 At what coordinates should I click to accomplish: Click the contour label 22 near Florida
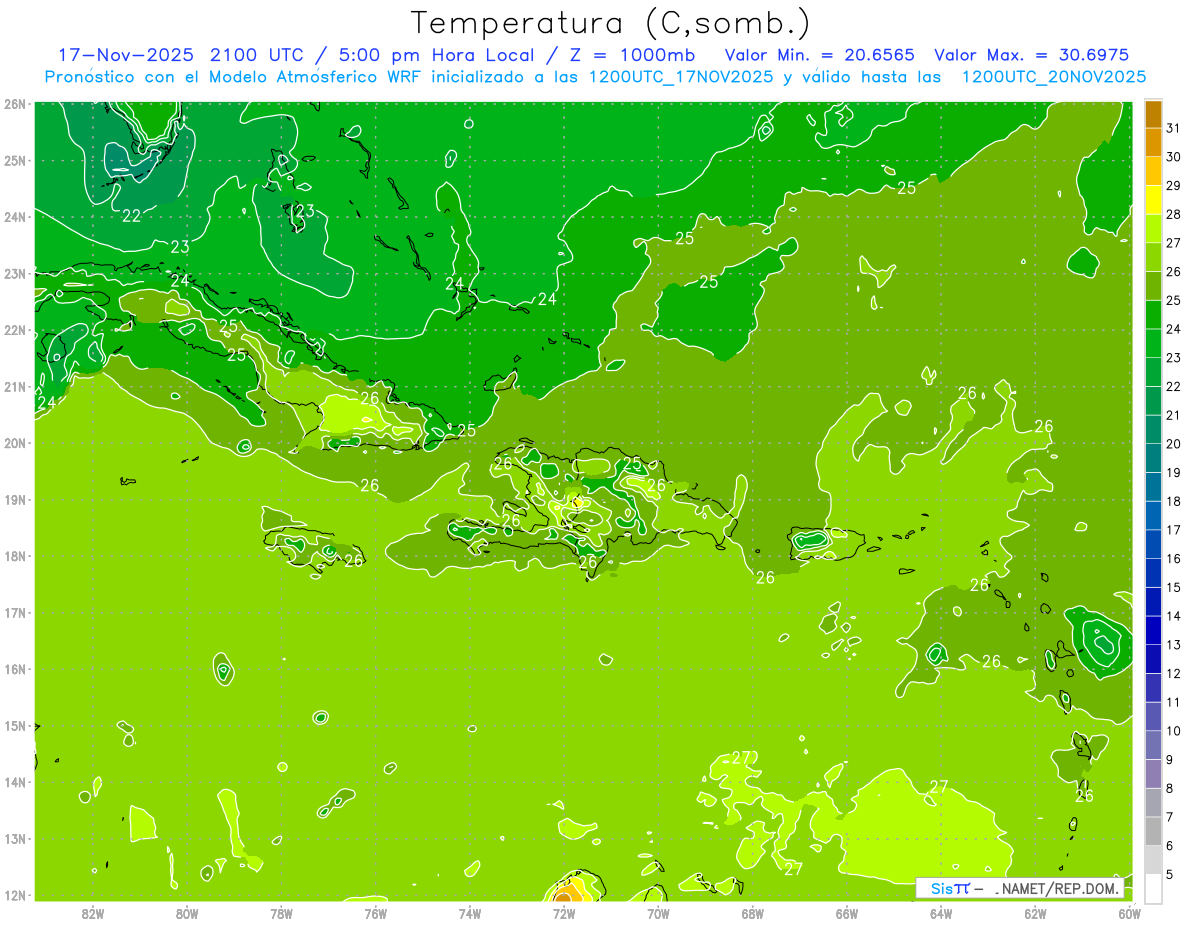coord(131,215)
